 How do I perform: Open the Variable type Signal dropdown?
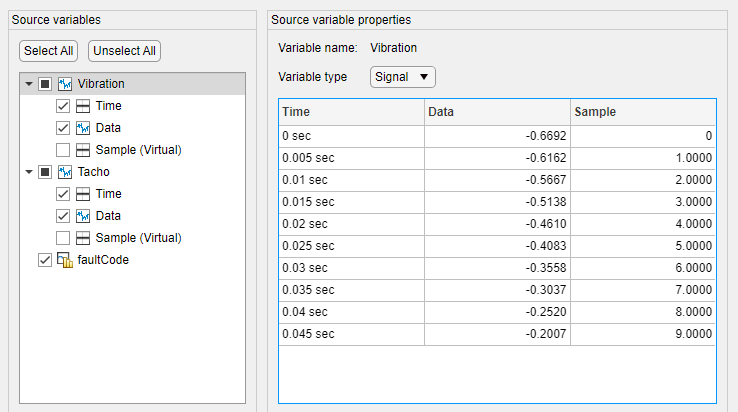(x=402, y=77)
